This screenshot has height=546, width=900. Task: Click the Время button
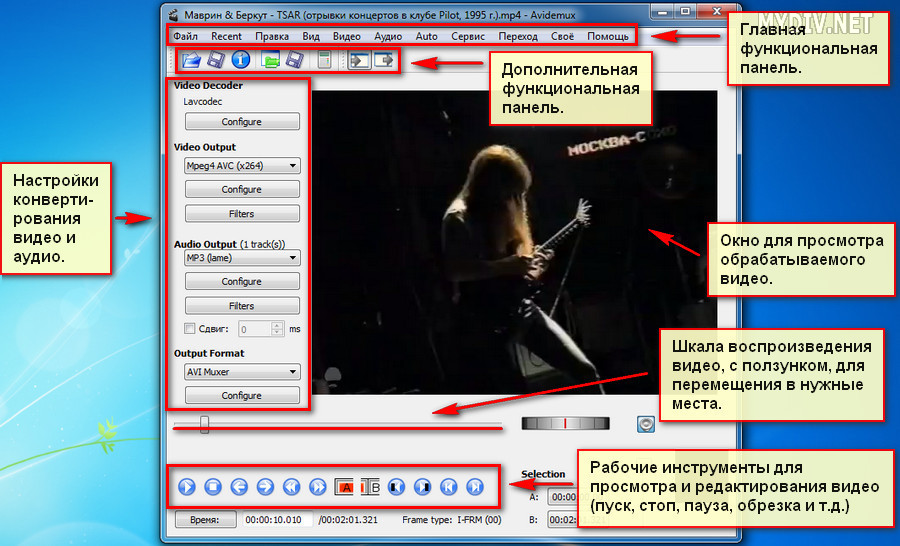pyautogui.click(x=205, y=520)
